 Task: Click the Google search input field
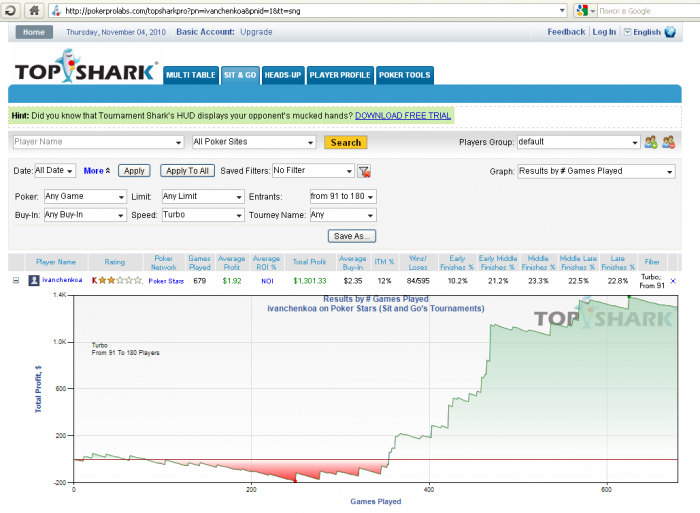647,11
